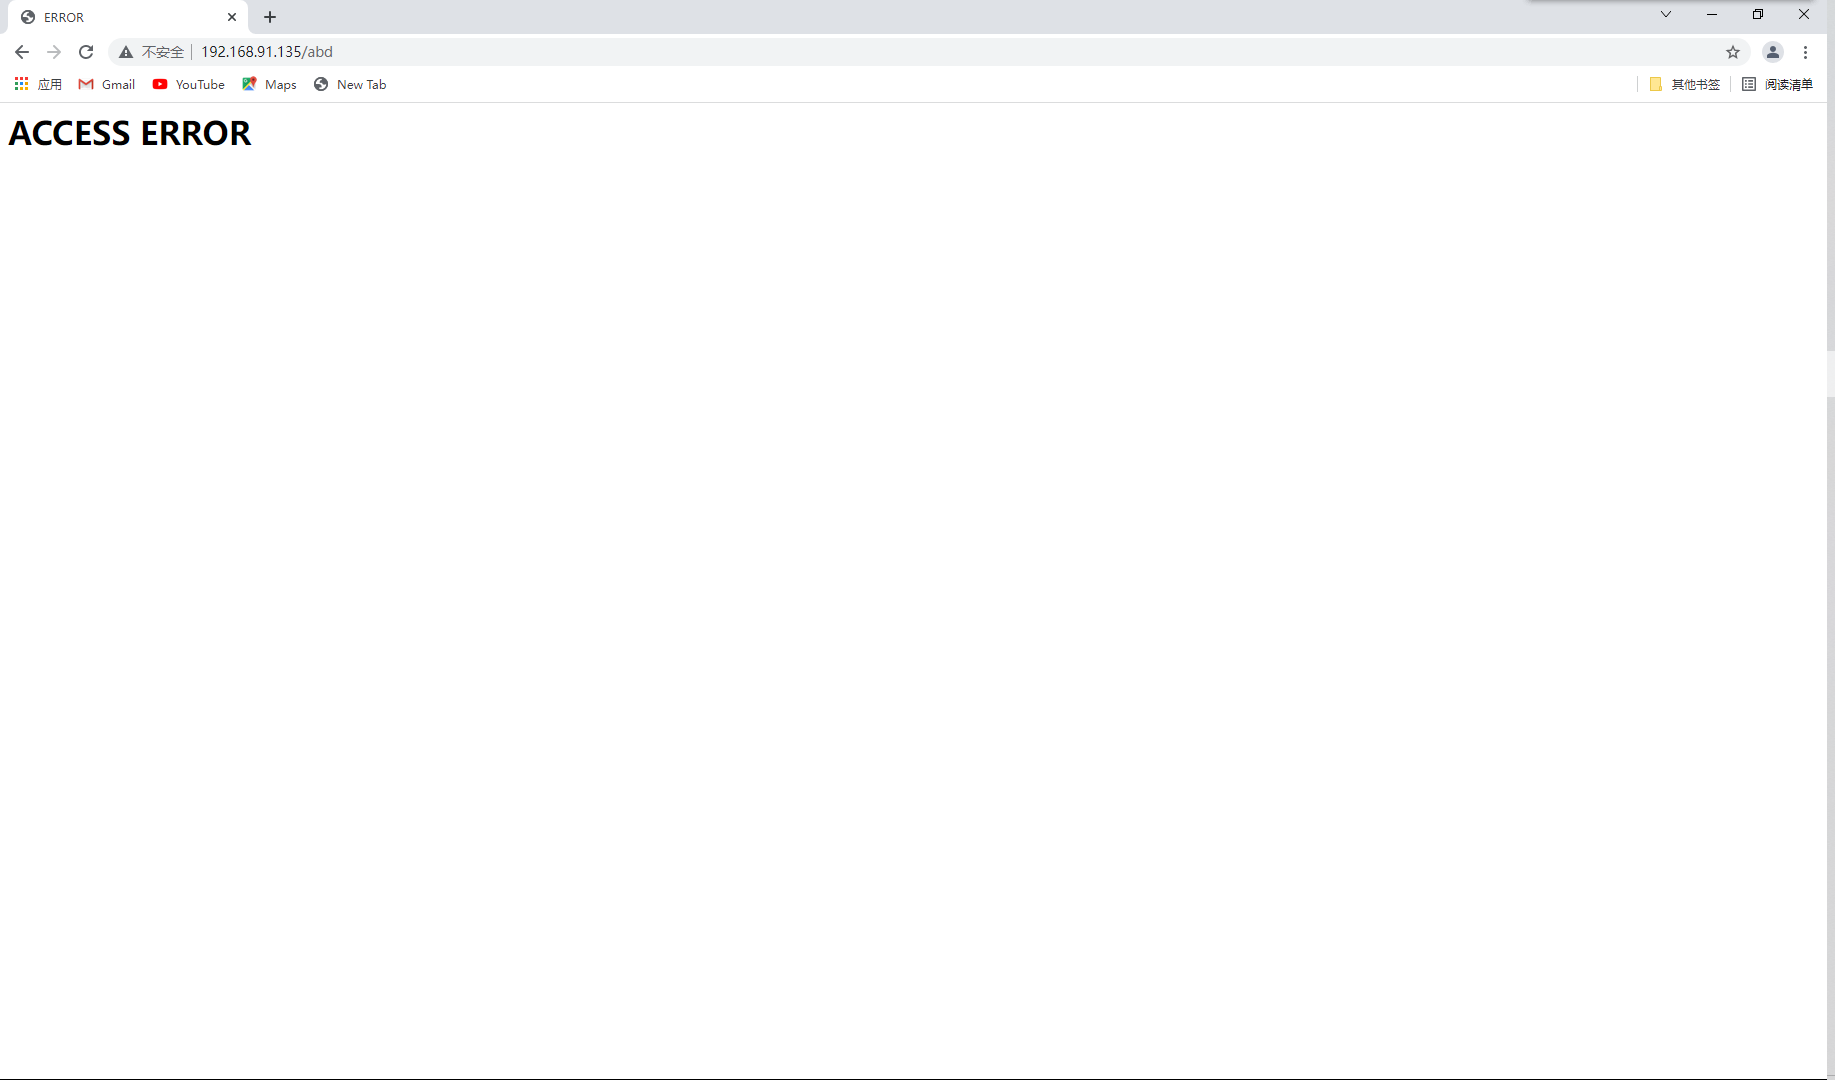Open the 其他书签 bookmarks folder

click(1685, 84)
